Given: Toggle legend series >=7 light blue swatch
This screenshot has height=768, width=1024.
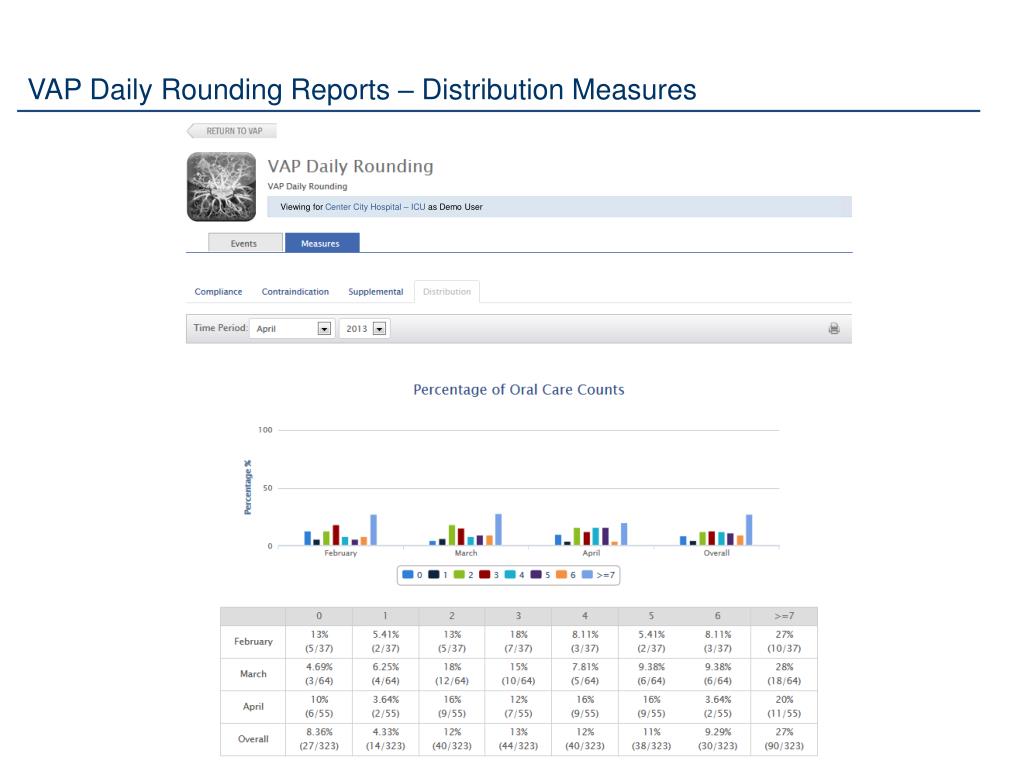Looking at the screenshot, I should click(587, 575).
